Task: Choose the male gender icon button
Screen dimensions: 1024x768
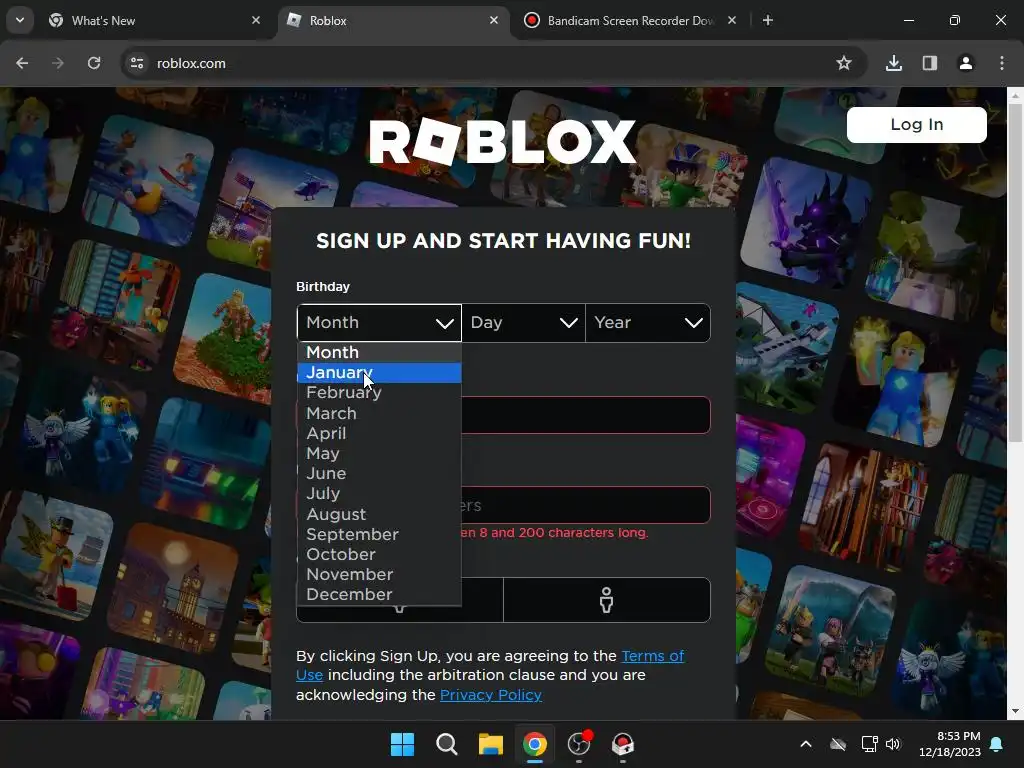Action: [607, 600]
